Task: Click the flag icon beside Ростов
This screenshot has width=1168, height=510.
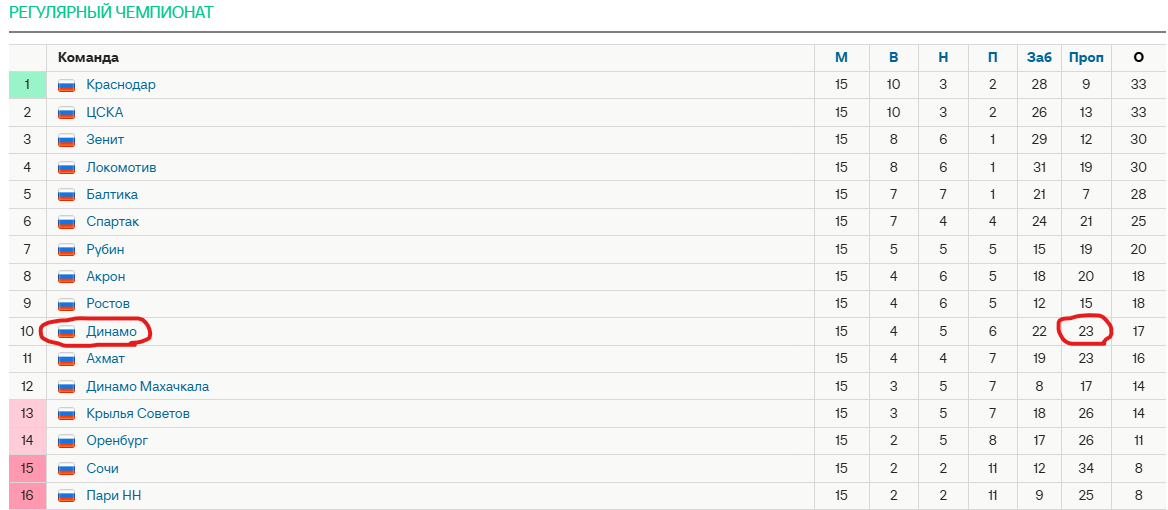Action: (67, 304)
